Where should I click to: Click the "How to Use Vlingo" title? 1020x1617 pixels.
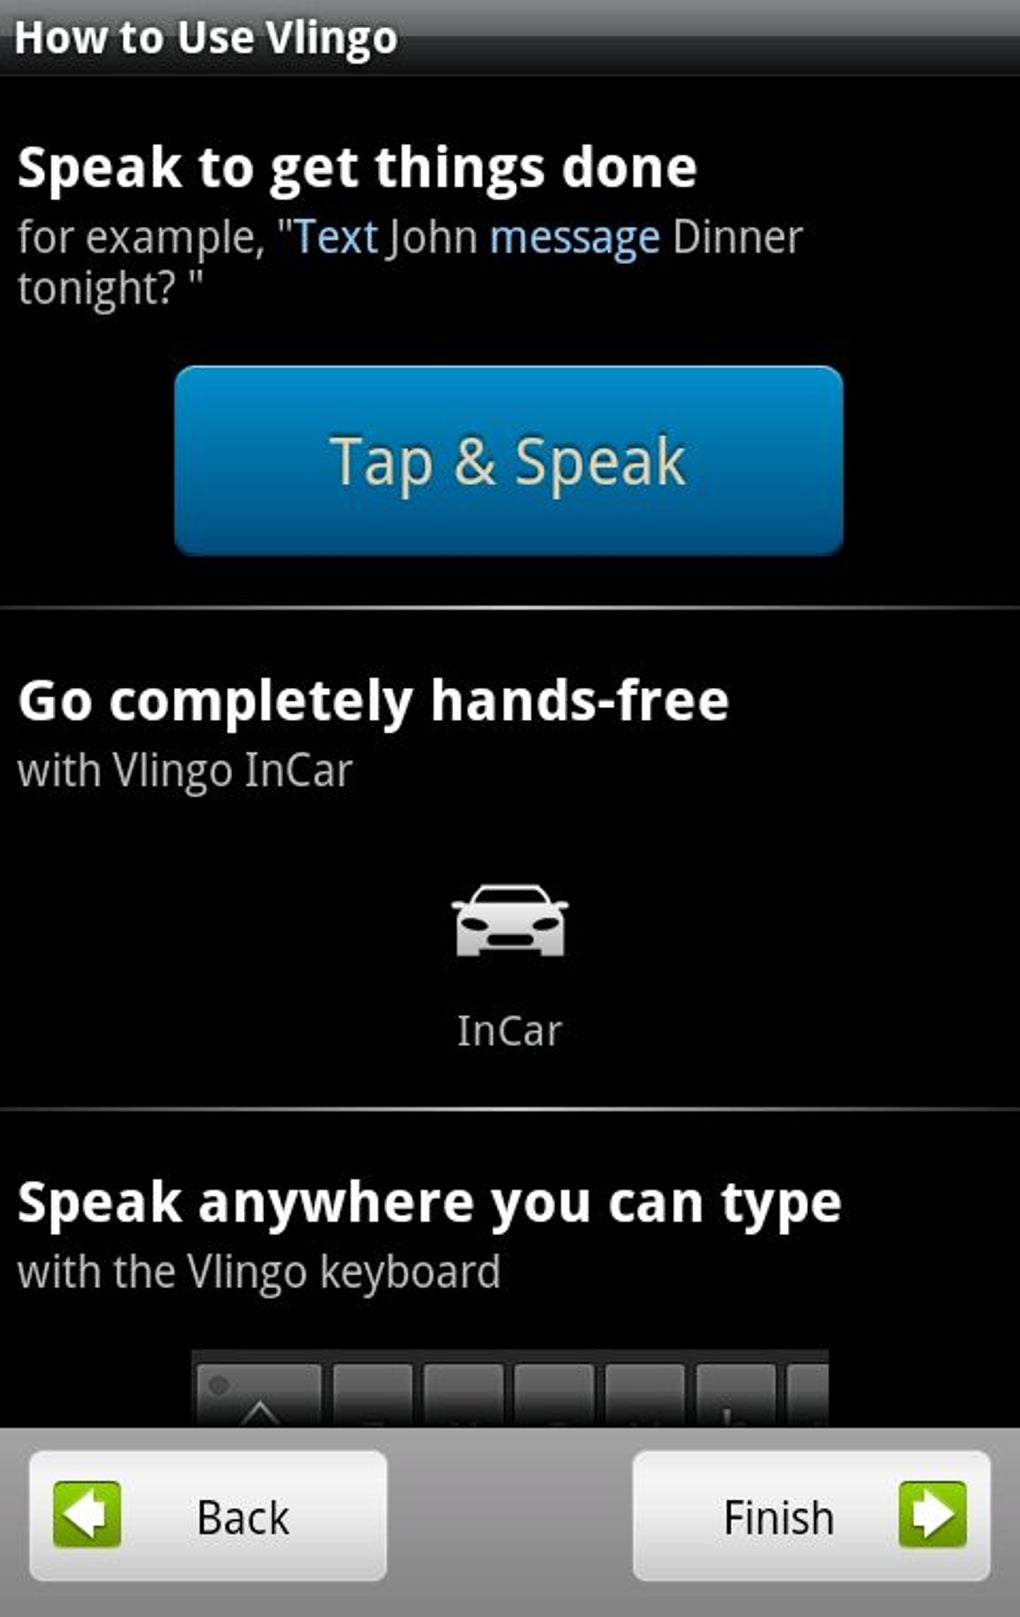(x=206, y=38)
